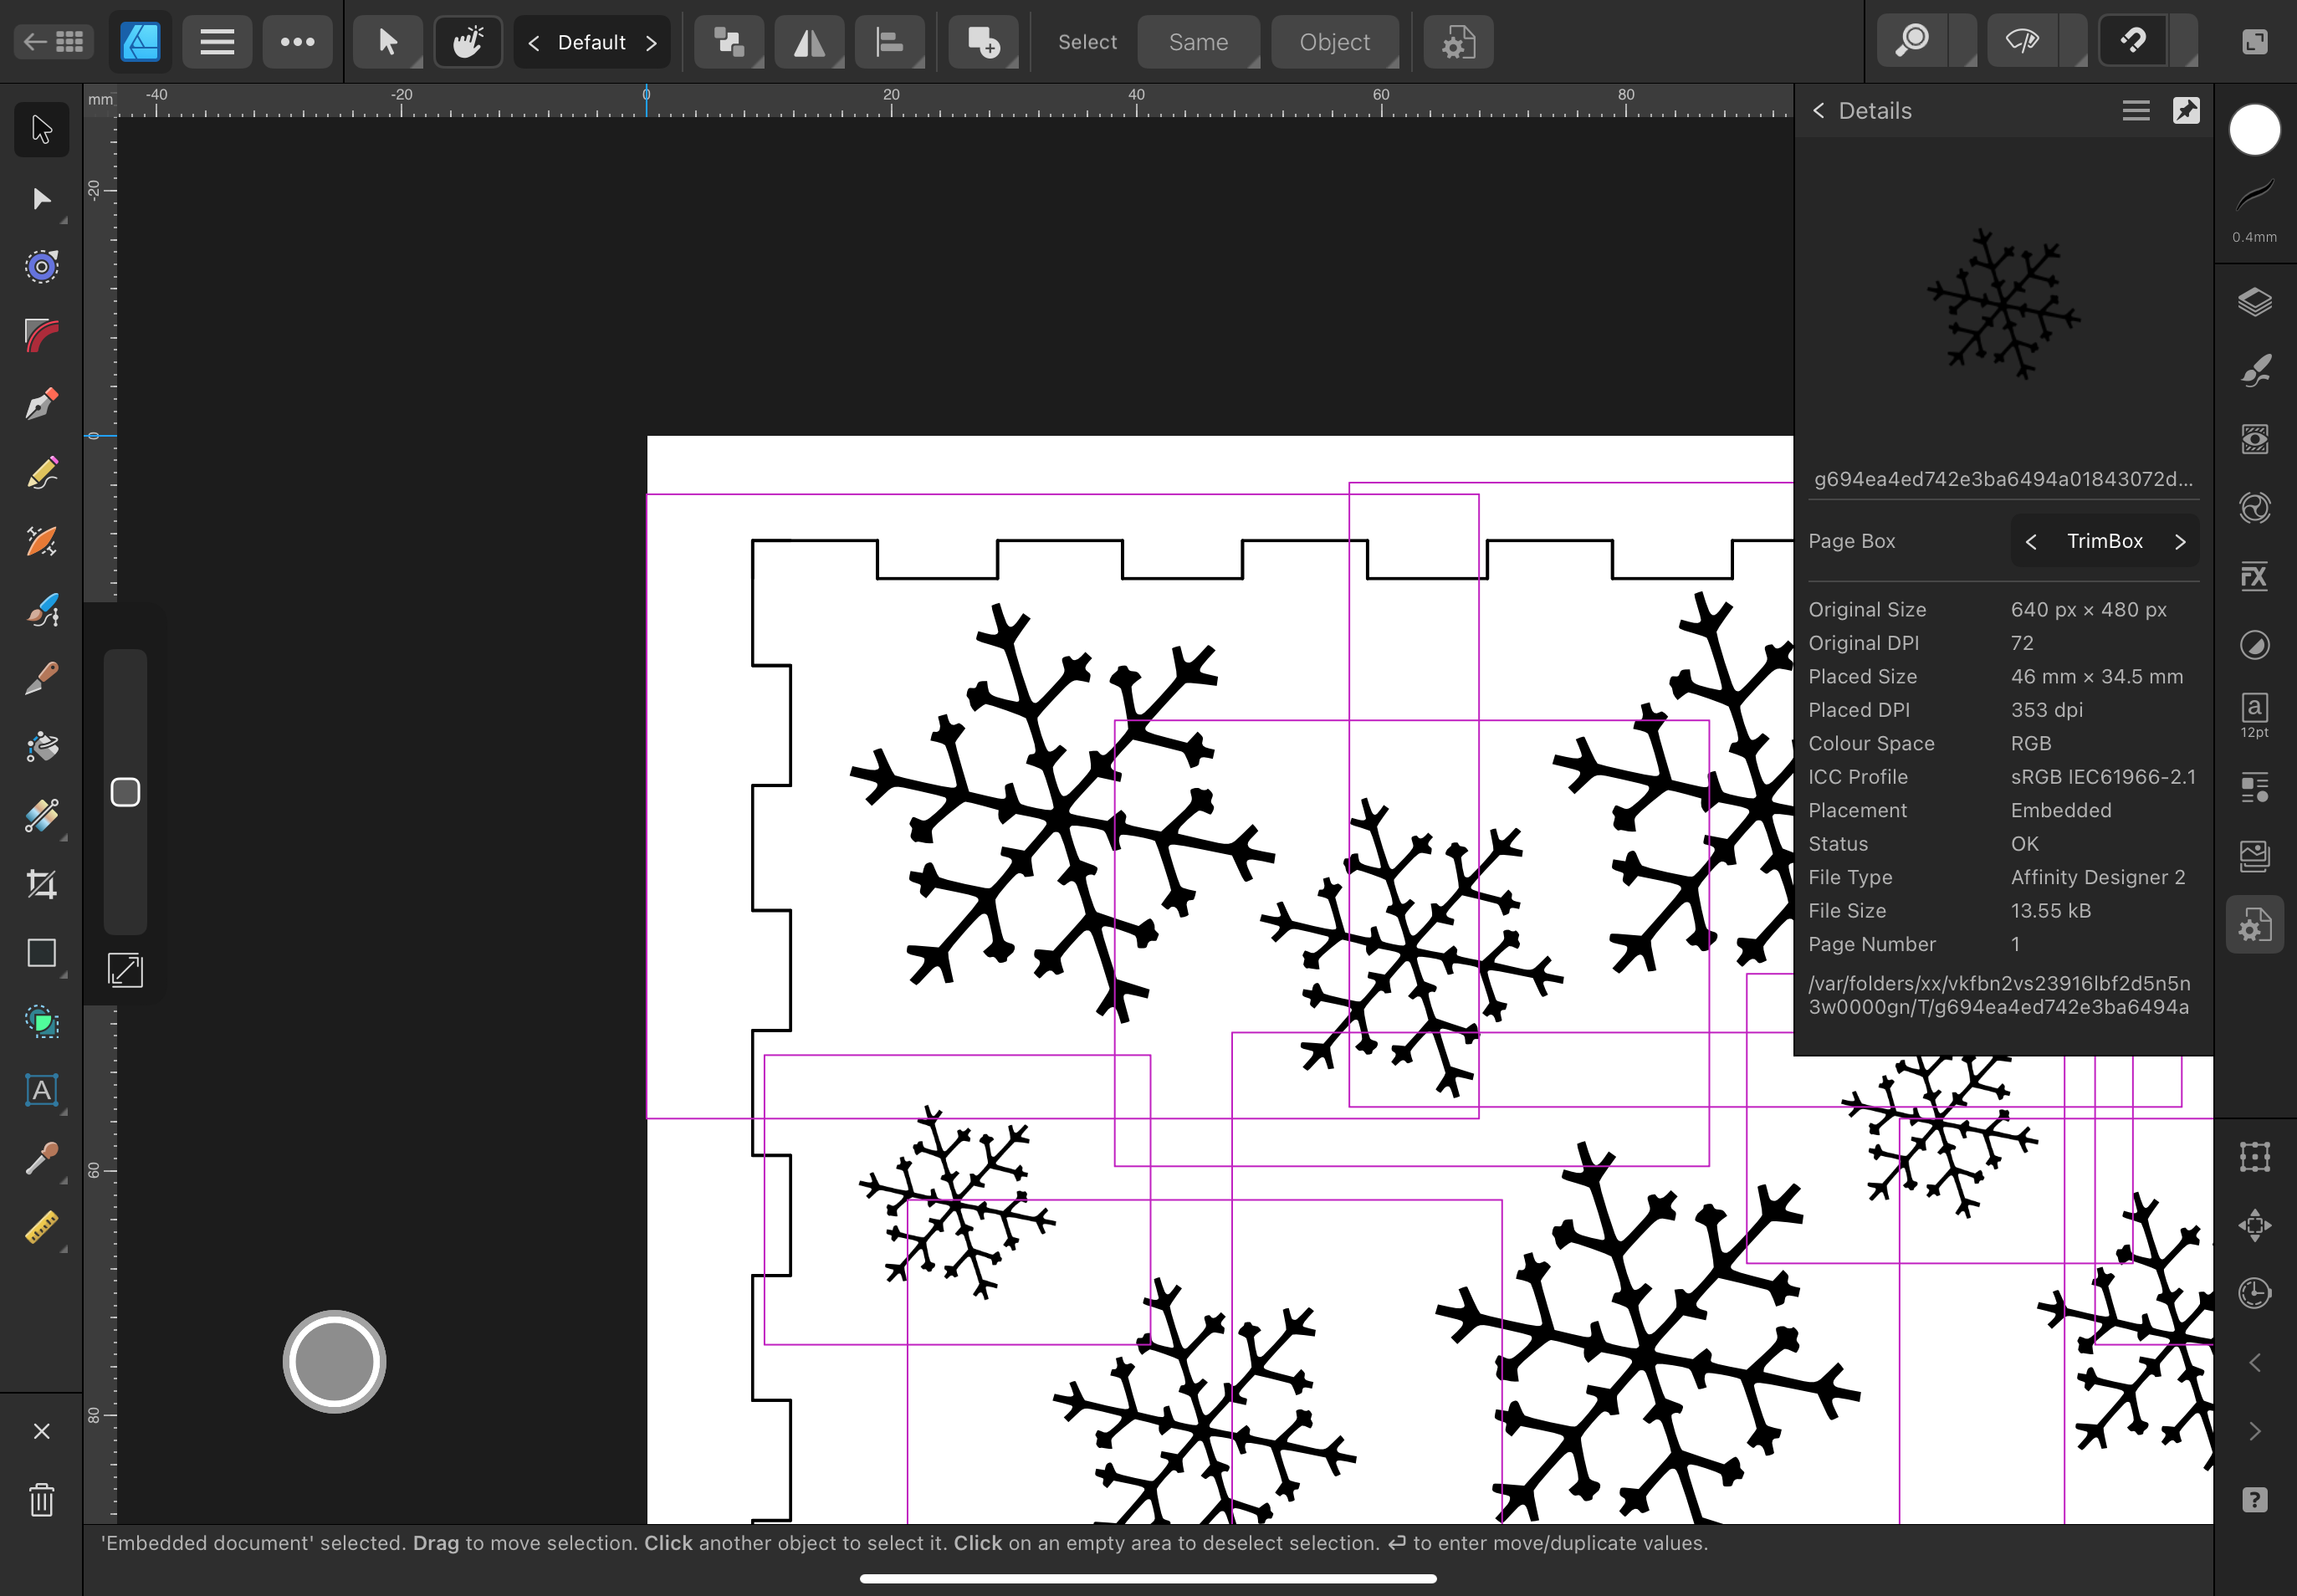2297x1596 pixels.
Task: Select the Move tool in left toolbar
Action: [x=41, y=129]
